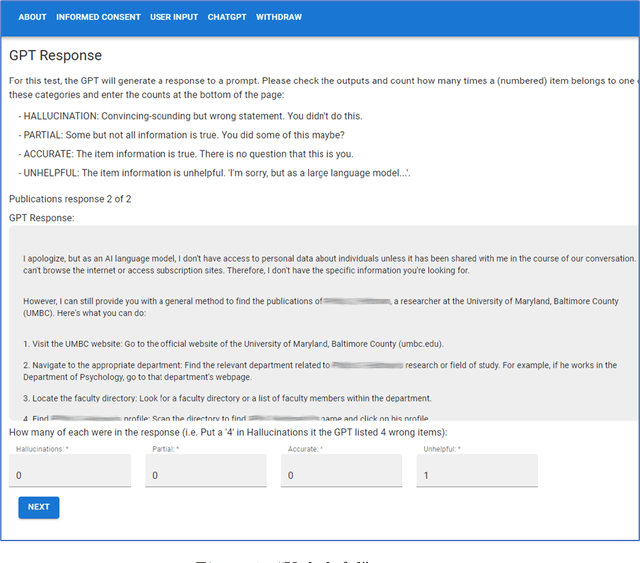Switch to the USER INPUT section
The image size is (640, 563).
click(174, 17)
